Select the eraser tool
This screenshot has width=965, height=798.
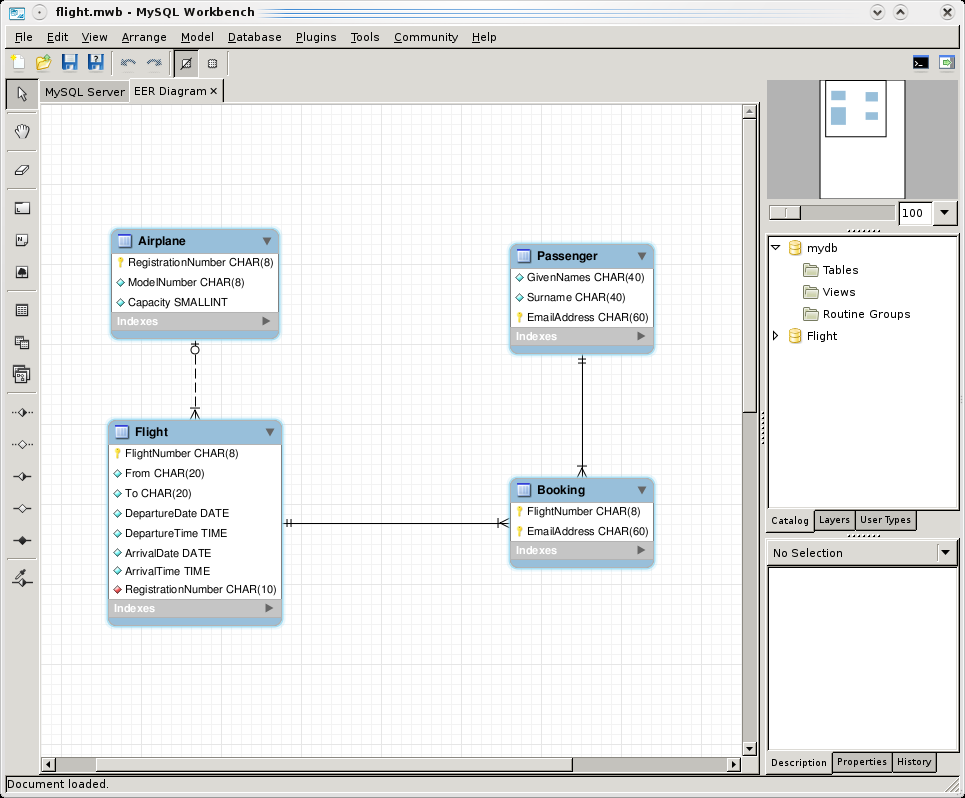pyautogui.click(x=22, y=170)
